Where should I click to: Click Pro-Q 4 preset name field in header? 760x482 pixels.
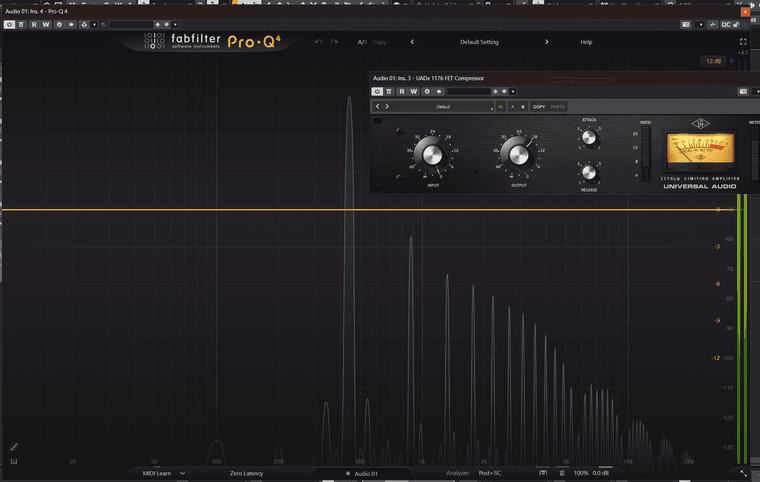[131, 24]
